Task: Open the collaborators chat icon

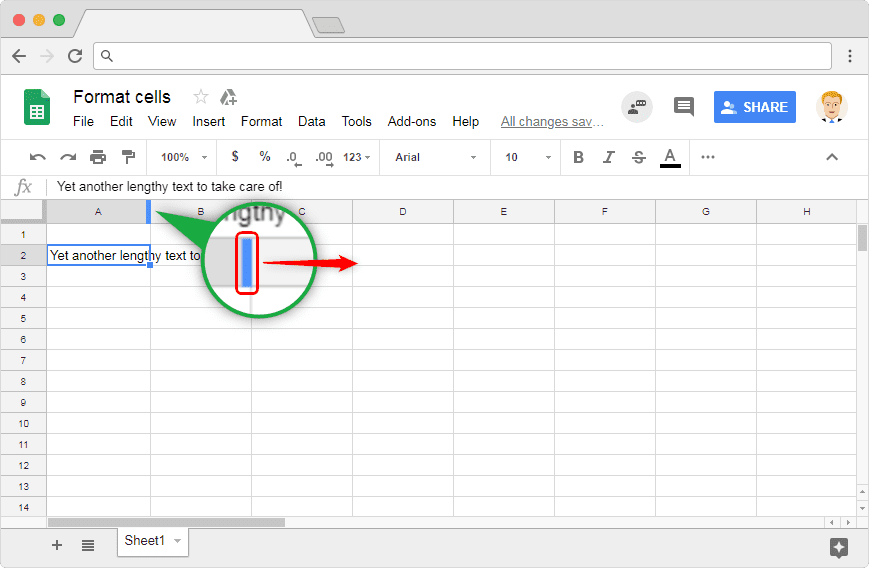Action: click(637, 106)
